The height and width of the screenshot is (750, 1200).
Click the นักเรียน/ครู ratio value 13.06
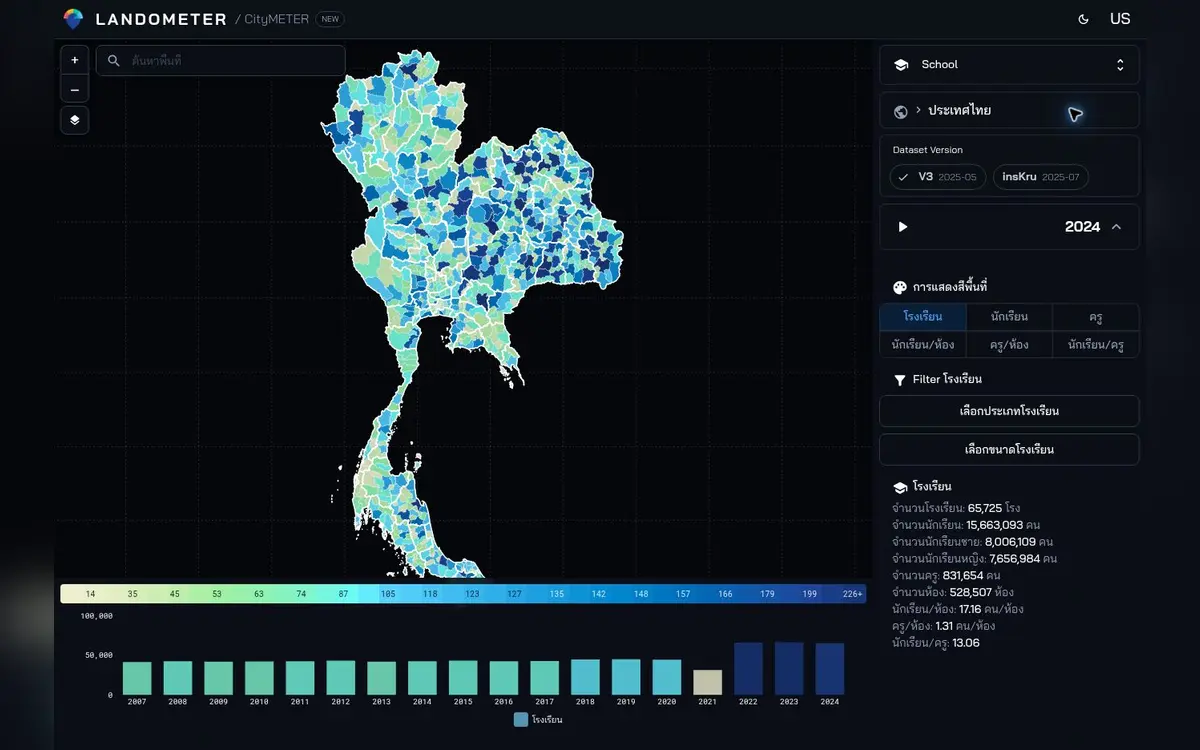coord(966,643)
